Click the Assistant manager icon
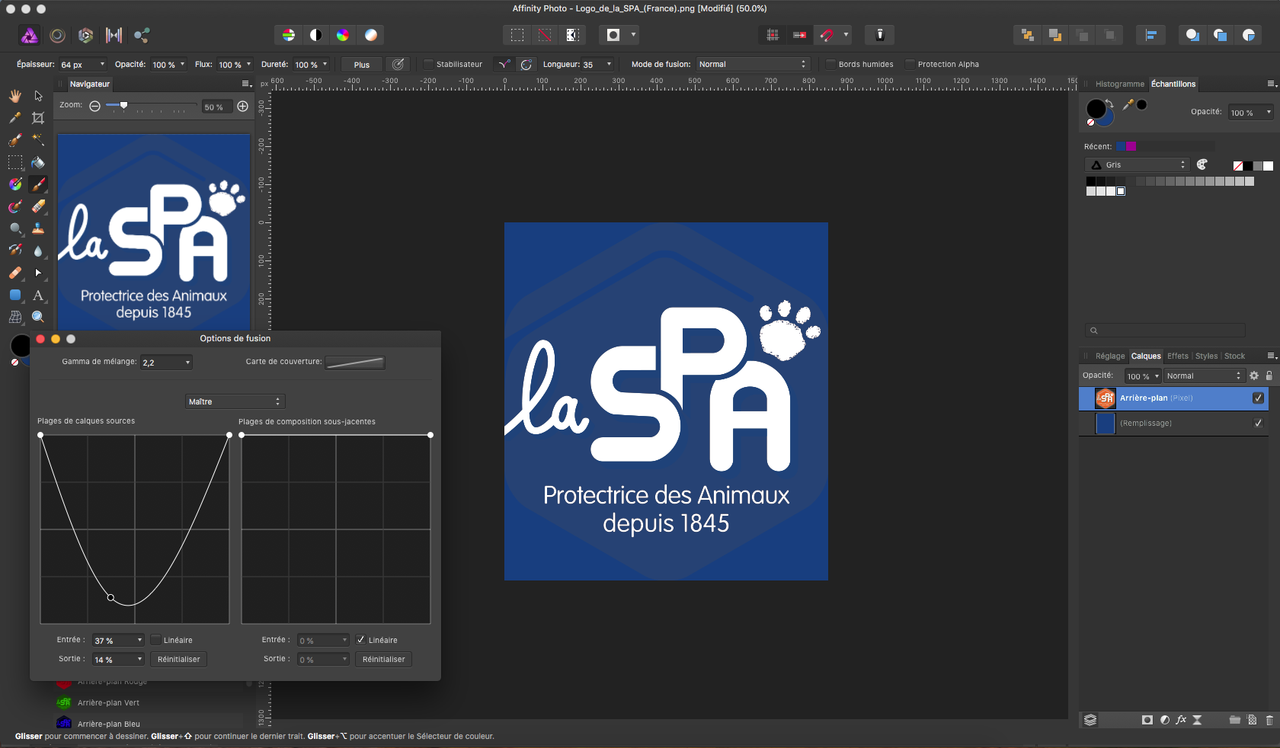Screen dimensions: 1280x748 coord(880,35)
